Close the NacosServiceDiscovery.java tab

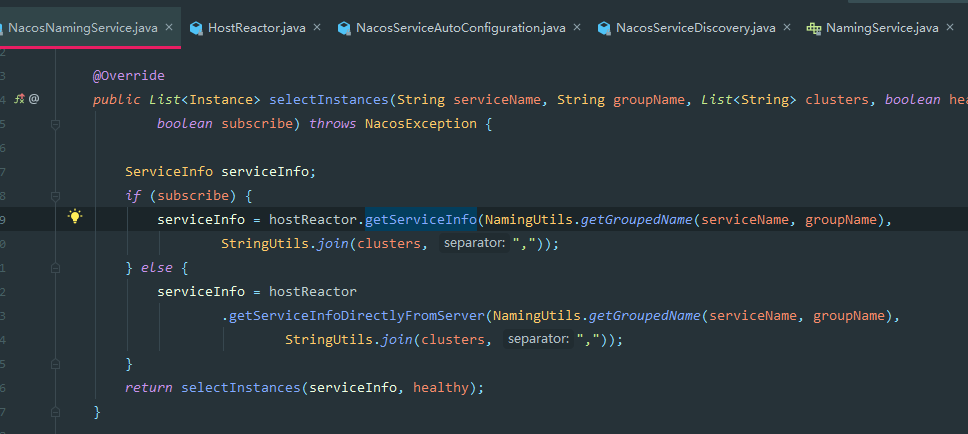coord(786,27)
